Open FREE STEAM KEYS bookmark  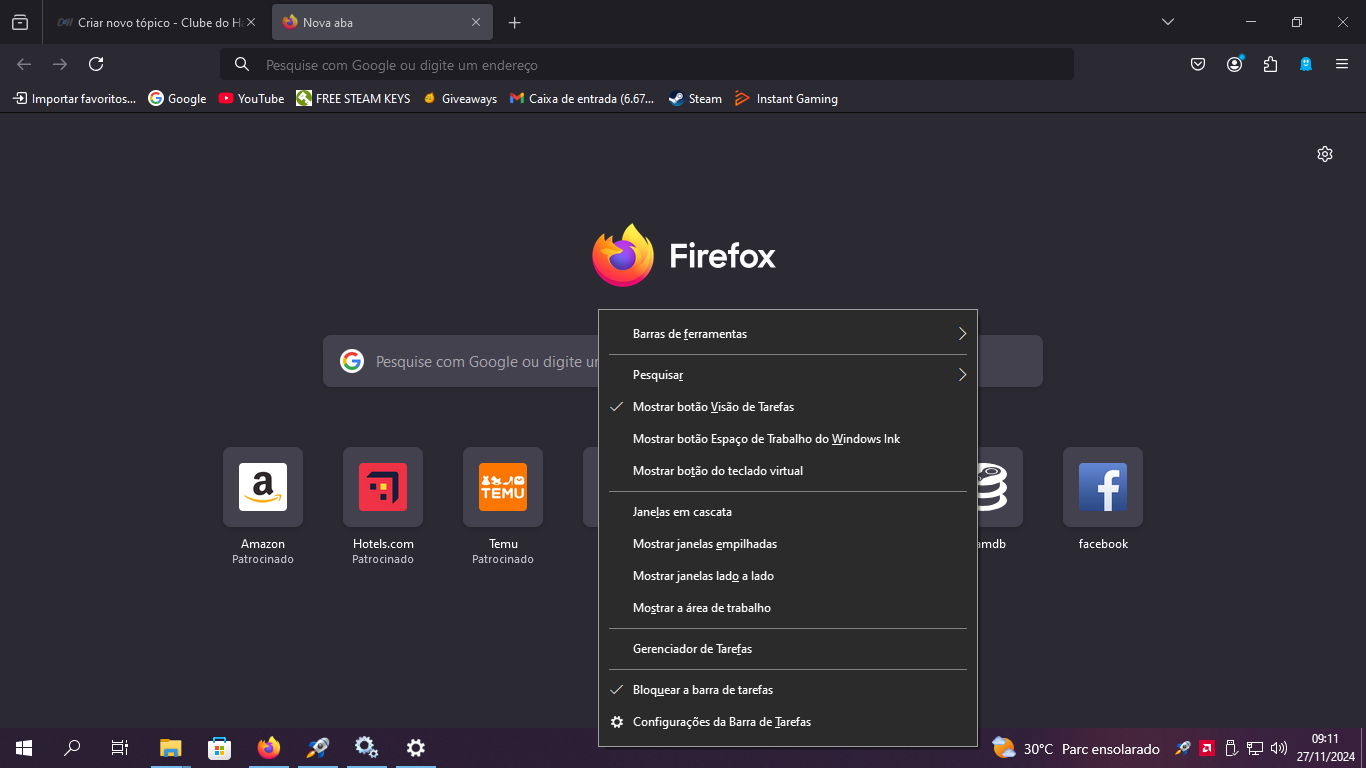pos(353,98)
